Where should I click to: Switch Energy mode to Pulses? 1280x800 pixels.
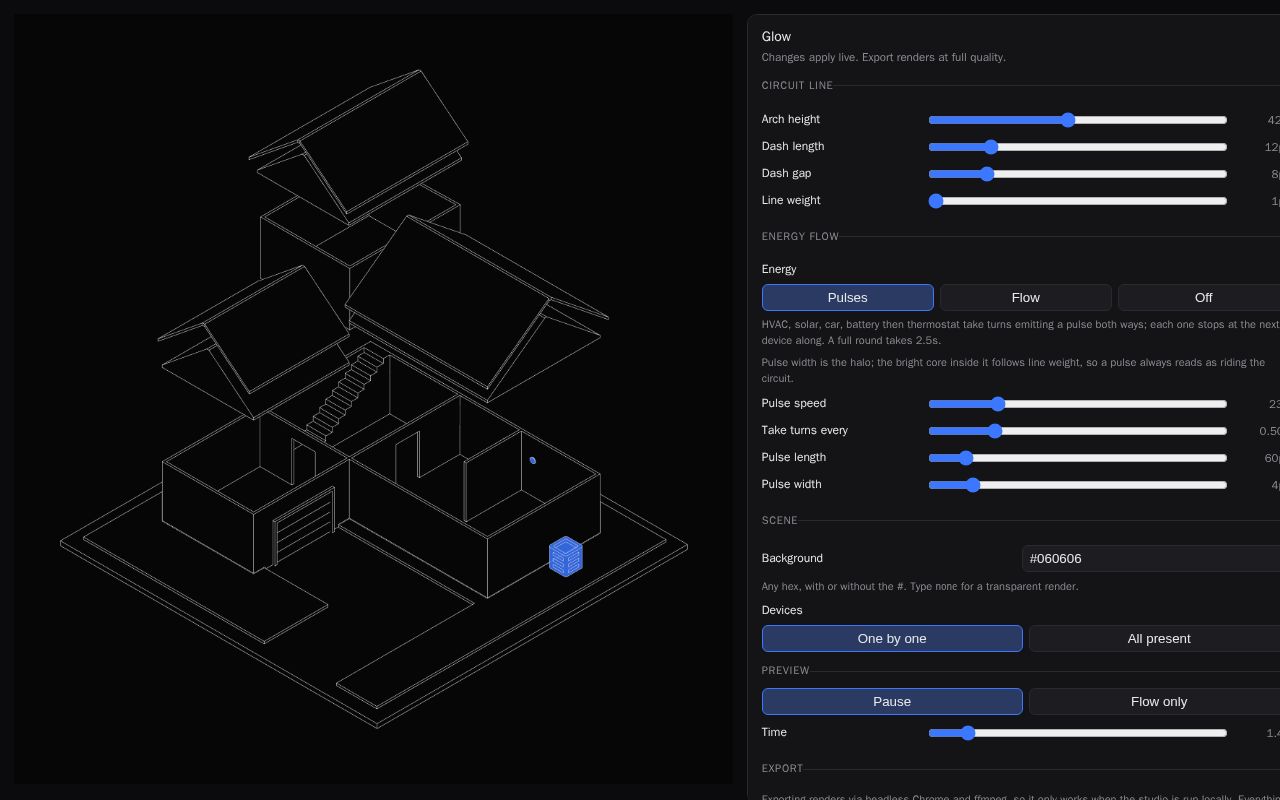point(848,298)
